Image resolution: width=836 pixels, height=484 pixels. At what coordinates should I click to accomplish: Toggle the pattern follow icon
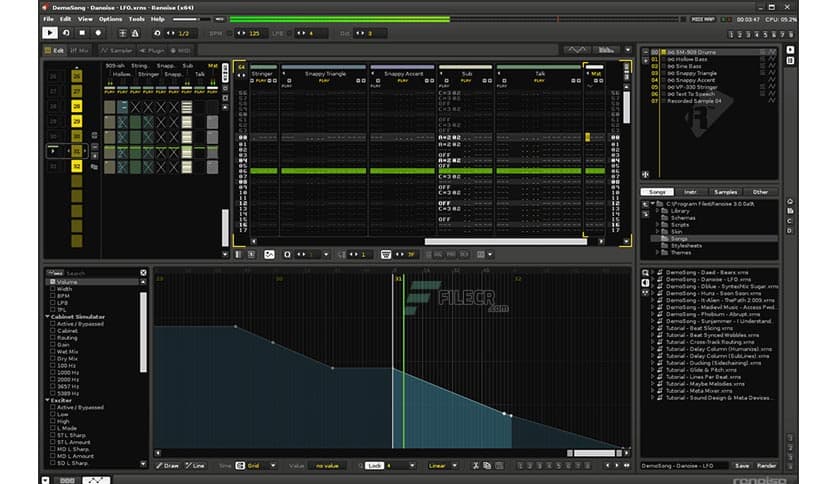[x=123, y=33]
